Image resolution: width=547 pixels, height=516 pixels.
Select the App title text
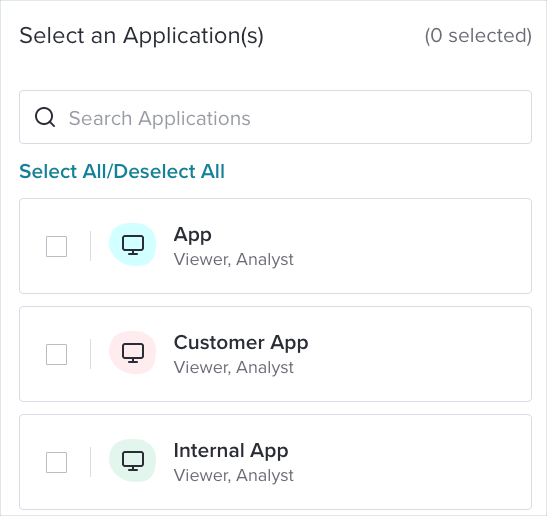pos(193,235)
